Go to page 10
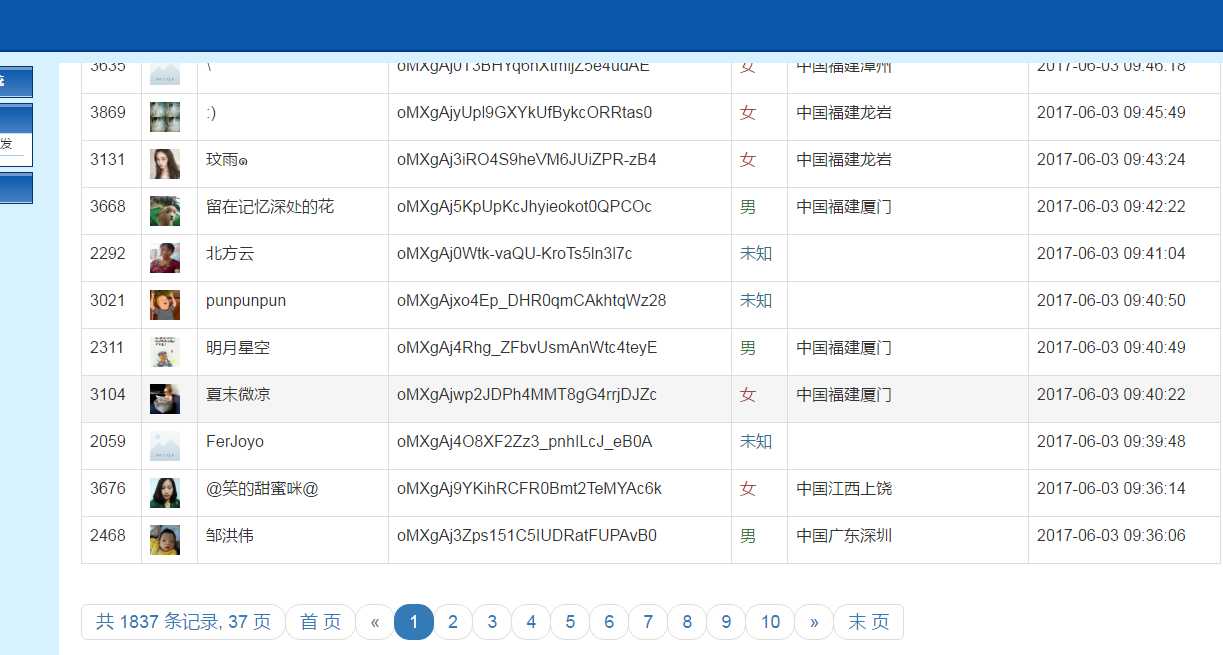 770,622
